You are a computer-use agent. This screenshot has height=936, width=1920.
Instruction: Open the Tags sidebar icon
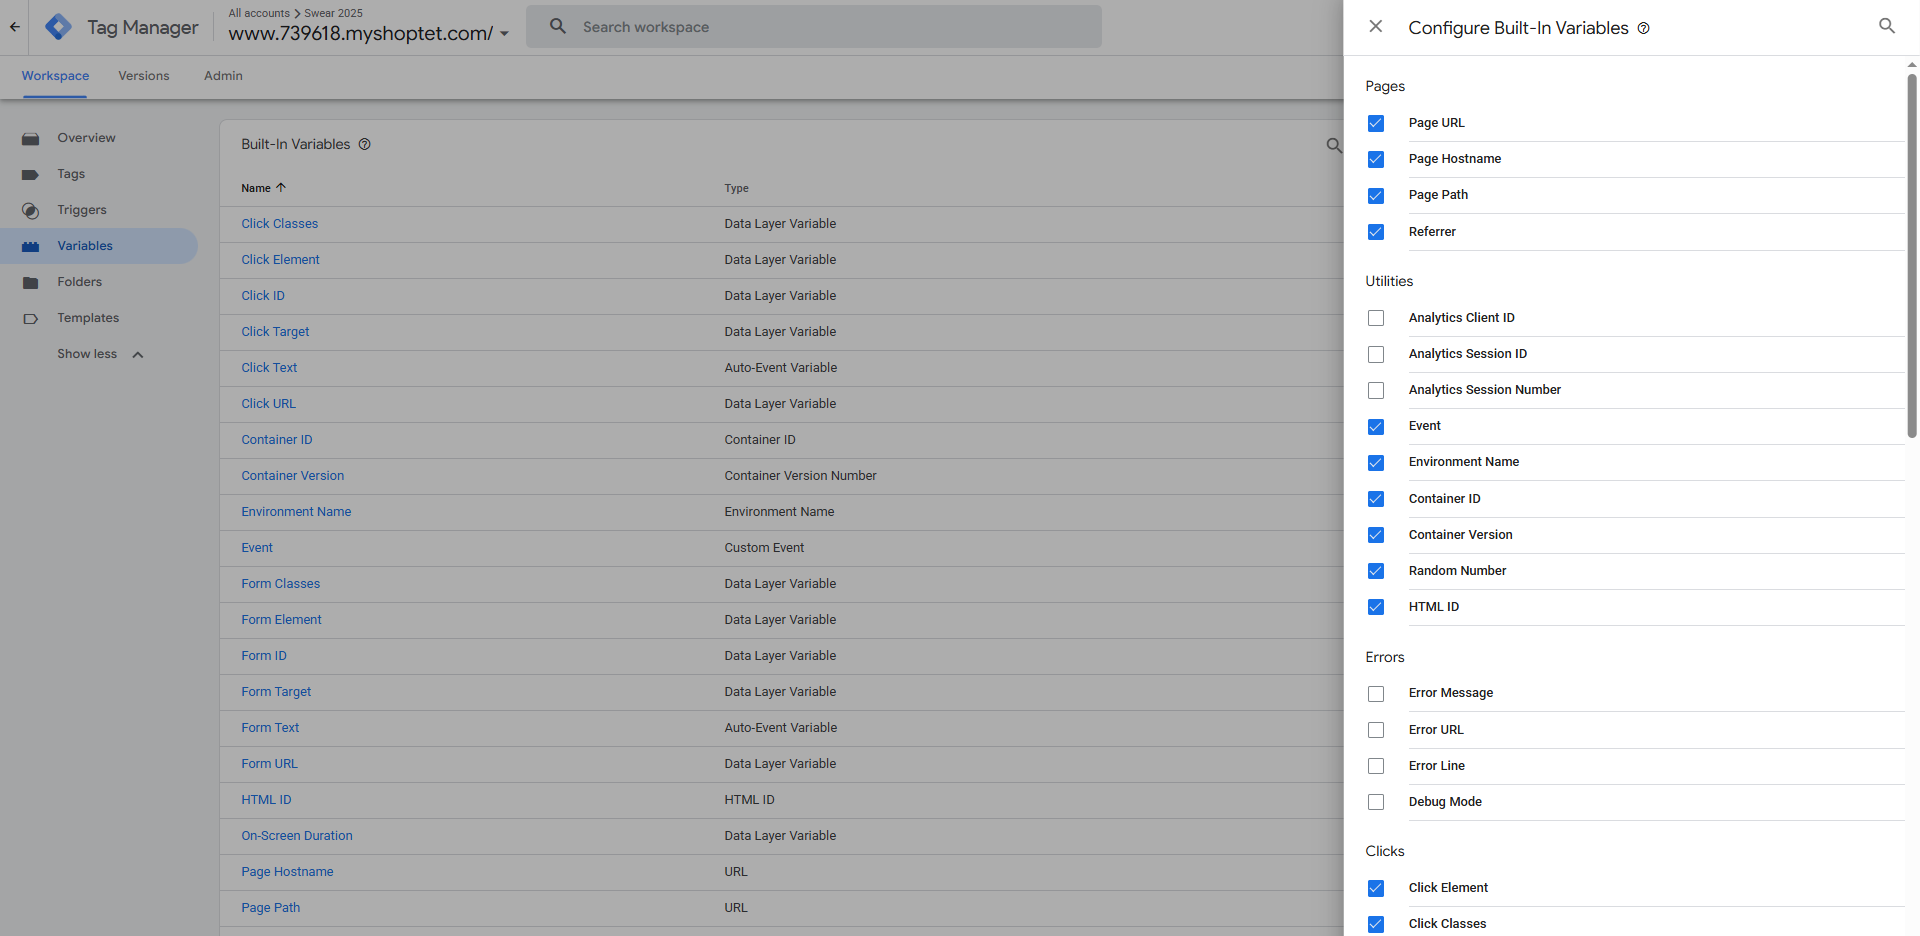pyautogui.click(x=31, y=175)
